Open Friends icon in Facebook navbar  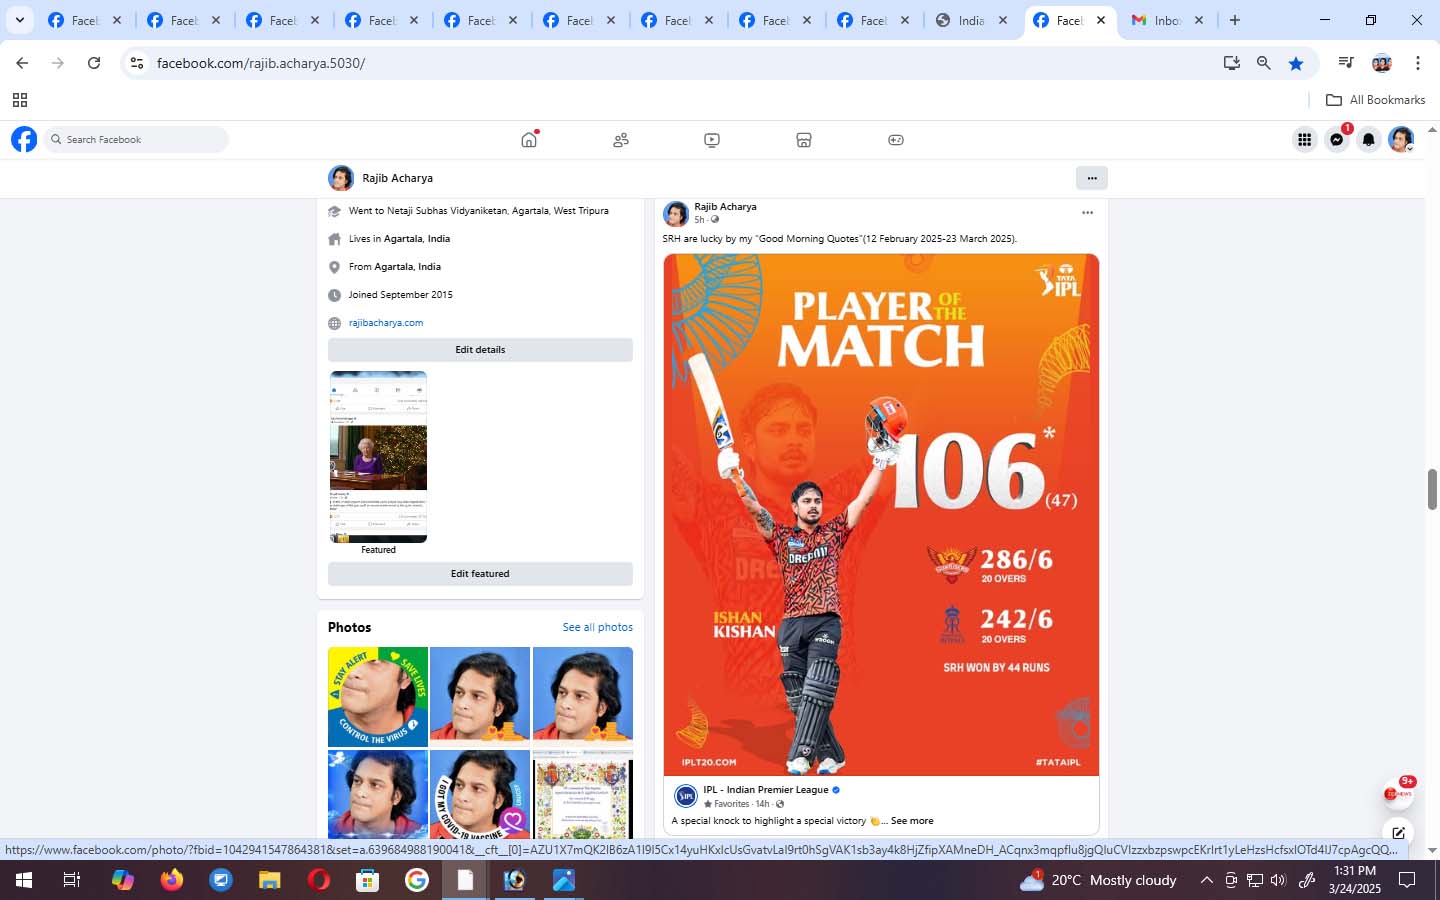621,140
